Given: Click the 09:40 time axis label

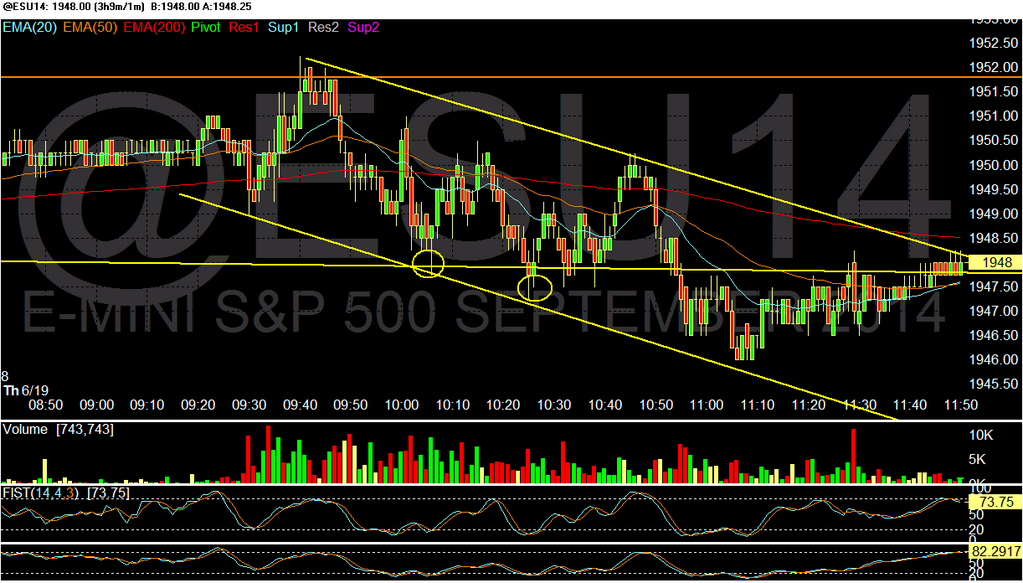Looking at the screenshot, I should [x=300, y=405].
